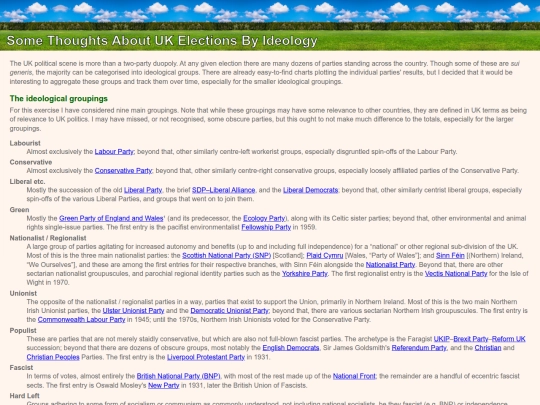Click the Scottish National Party (SNP) link
Viewport: 540px width, 405px height.
(227, 256)
